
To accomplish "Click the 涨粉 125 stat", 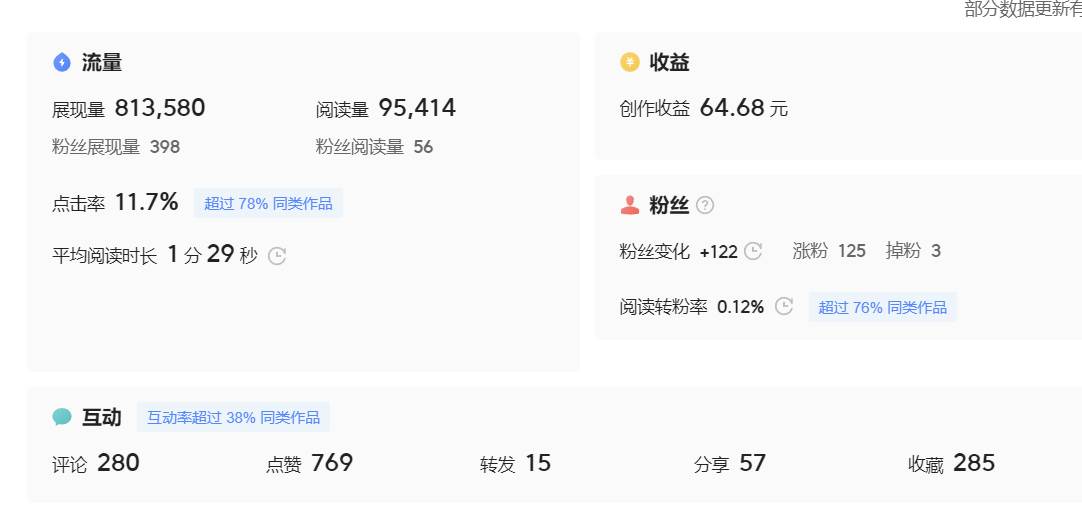I will [851, 251].
